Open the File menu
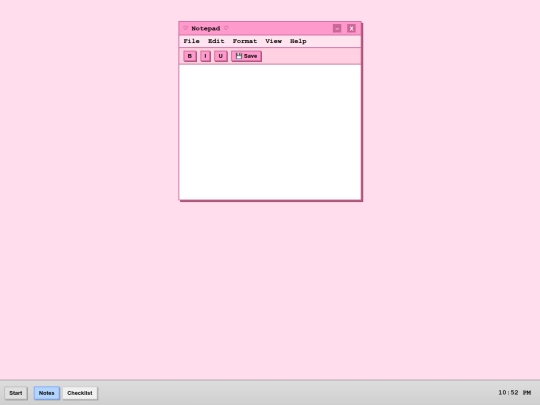This screenshot has width=540, height=405. click(191, 41)
